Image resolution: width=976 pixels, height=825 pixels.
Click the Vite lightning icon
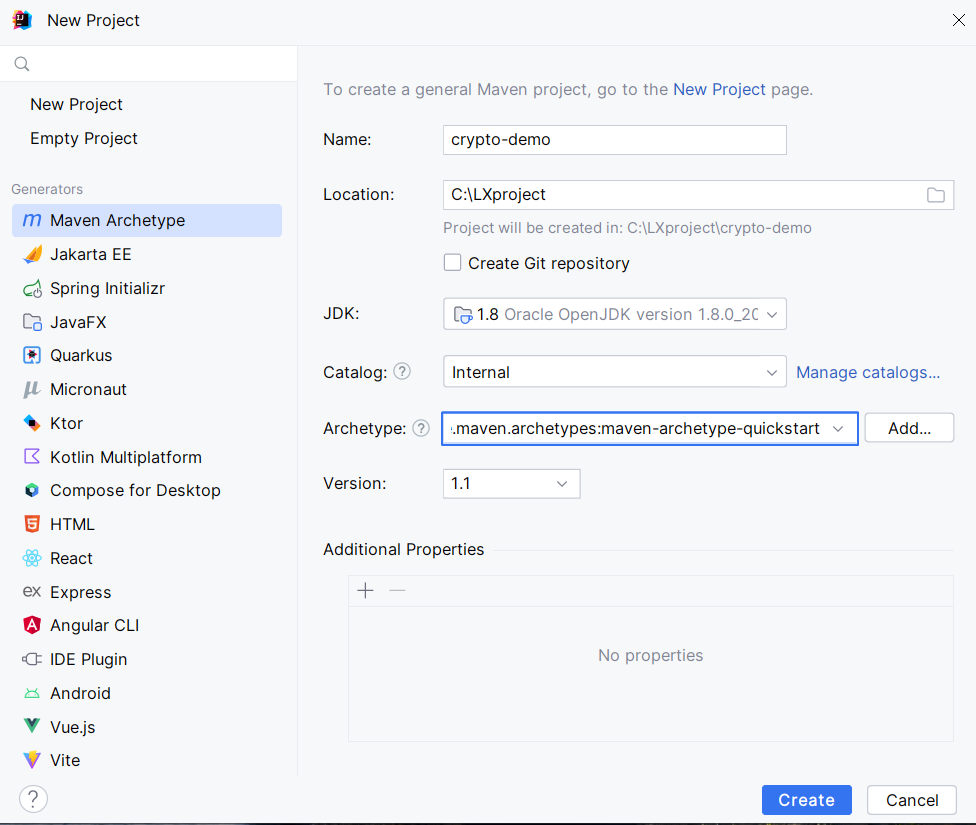click(x=32, y=760)
